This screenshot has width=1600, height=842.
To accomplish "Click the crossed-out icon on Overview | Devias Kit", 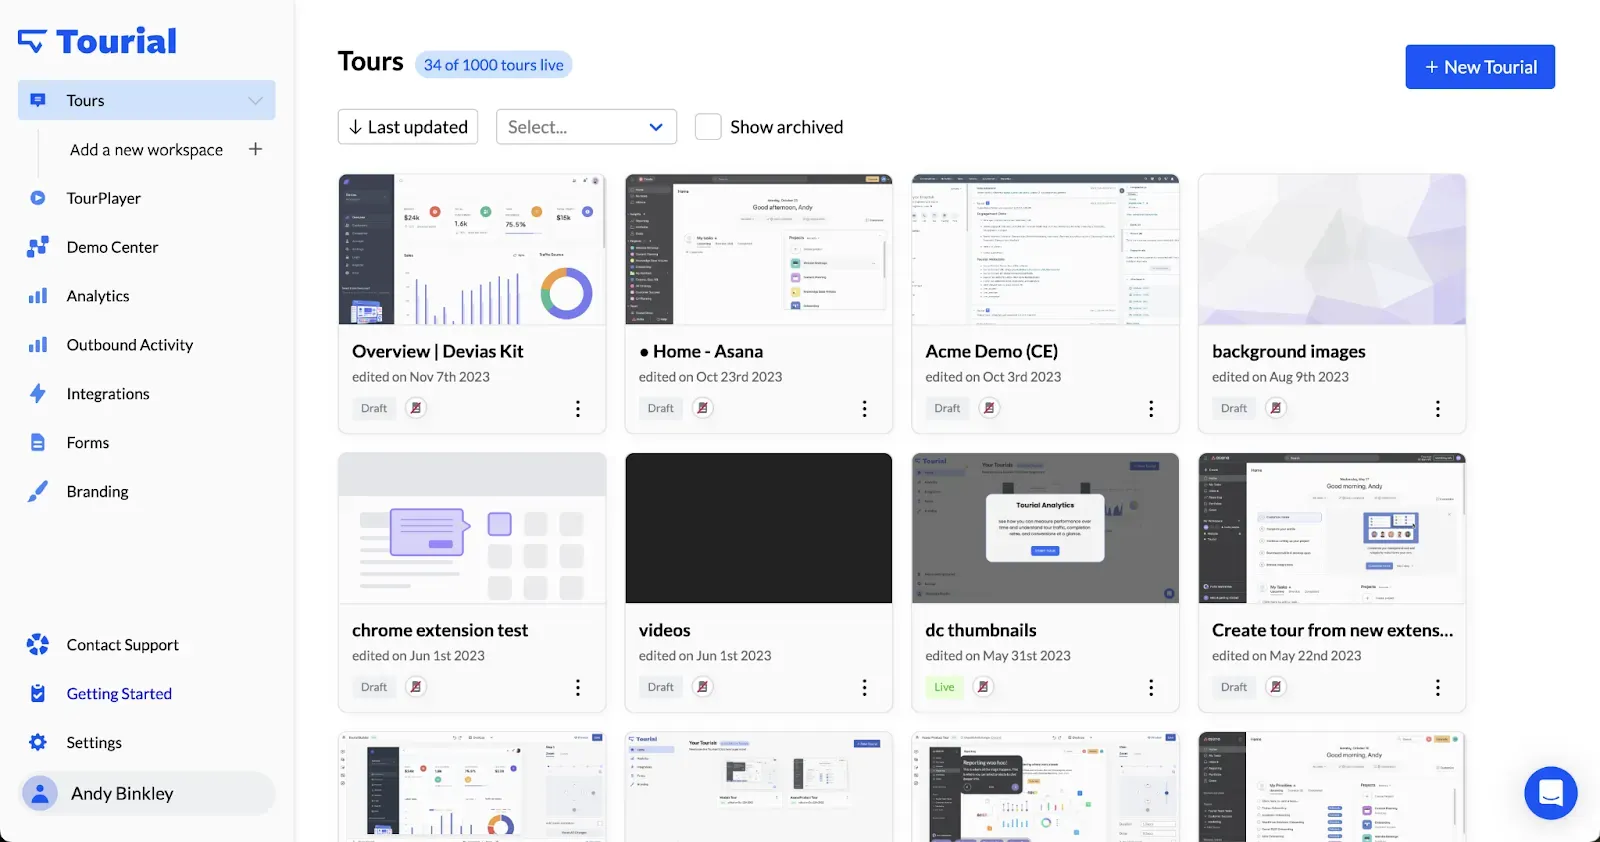I will (x=416, y=408).
